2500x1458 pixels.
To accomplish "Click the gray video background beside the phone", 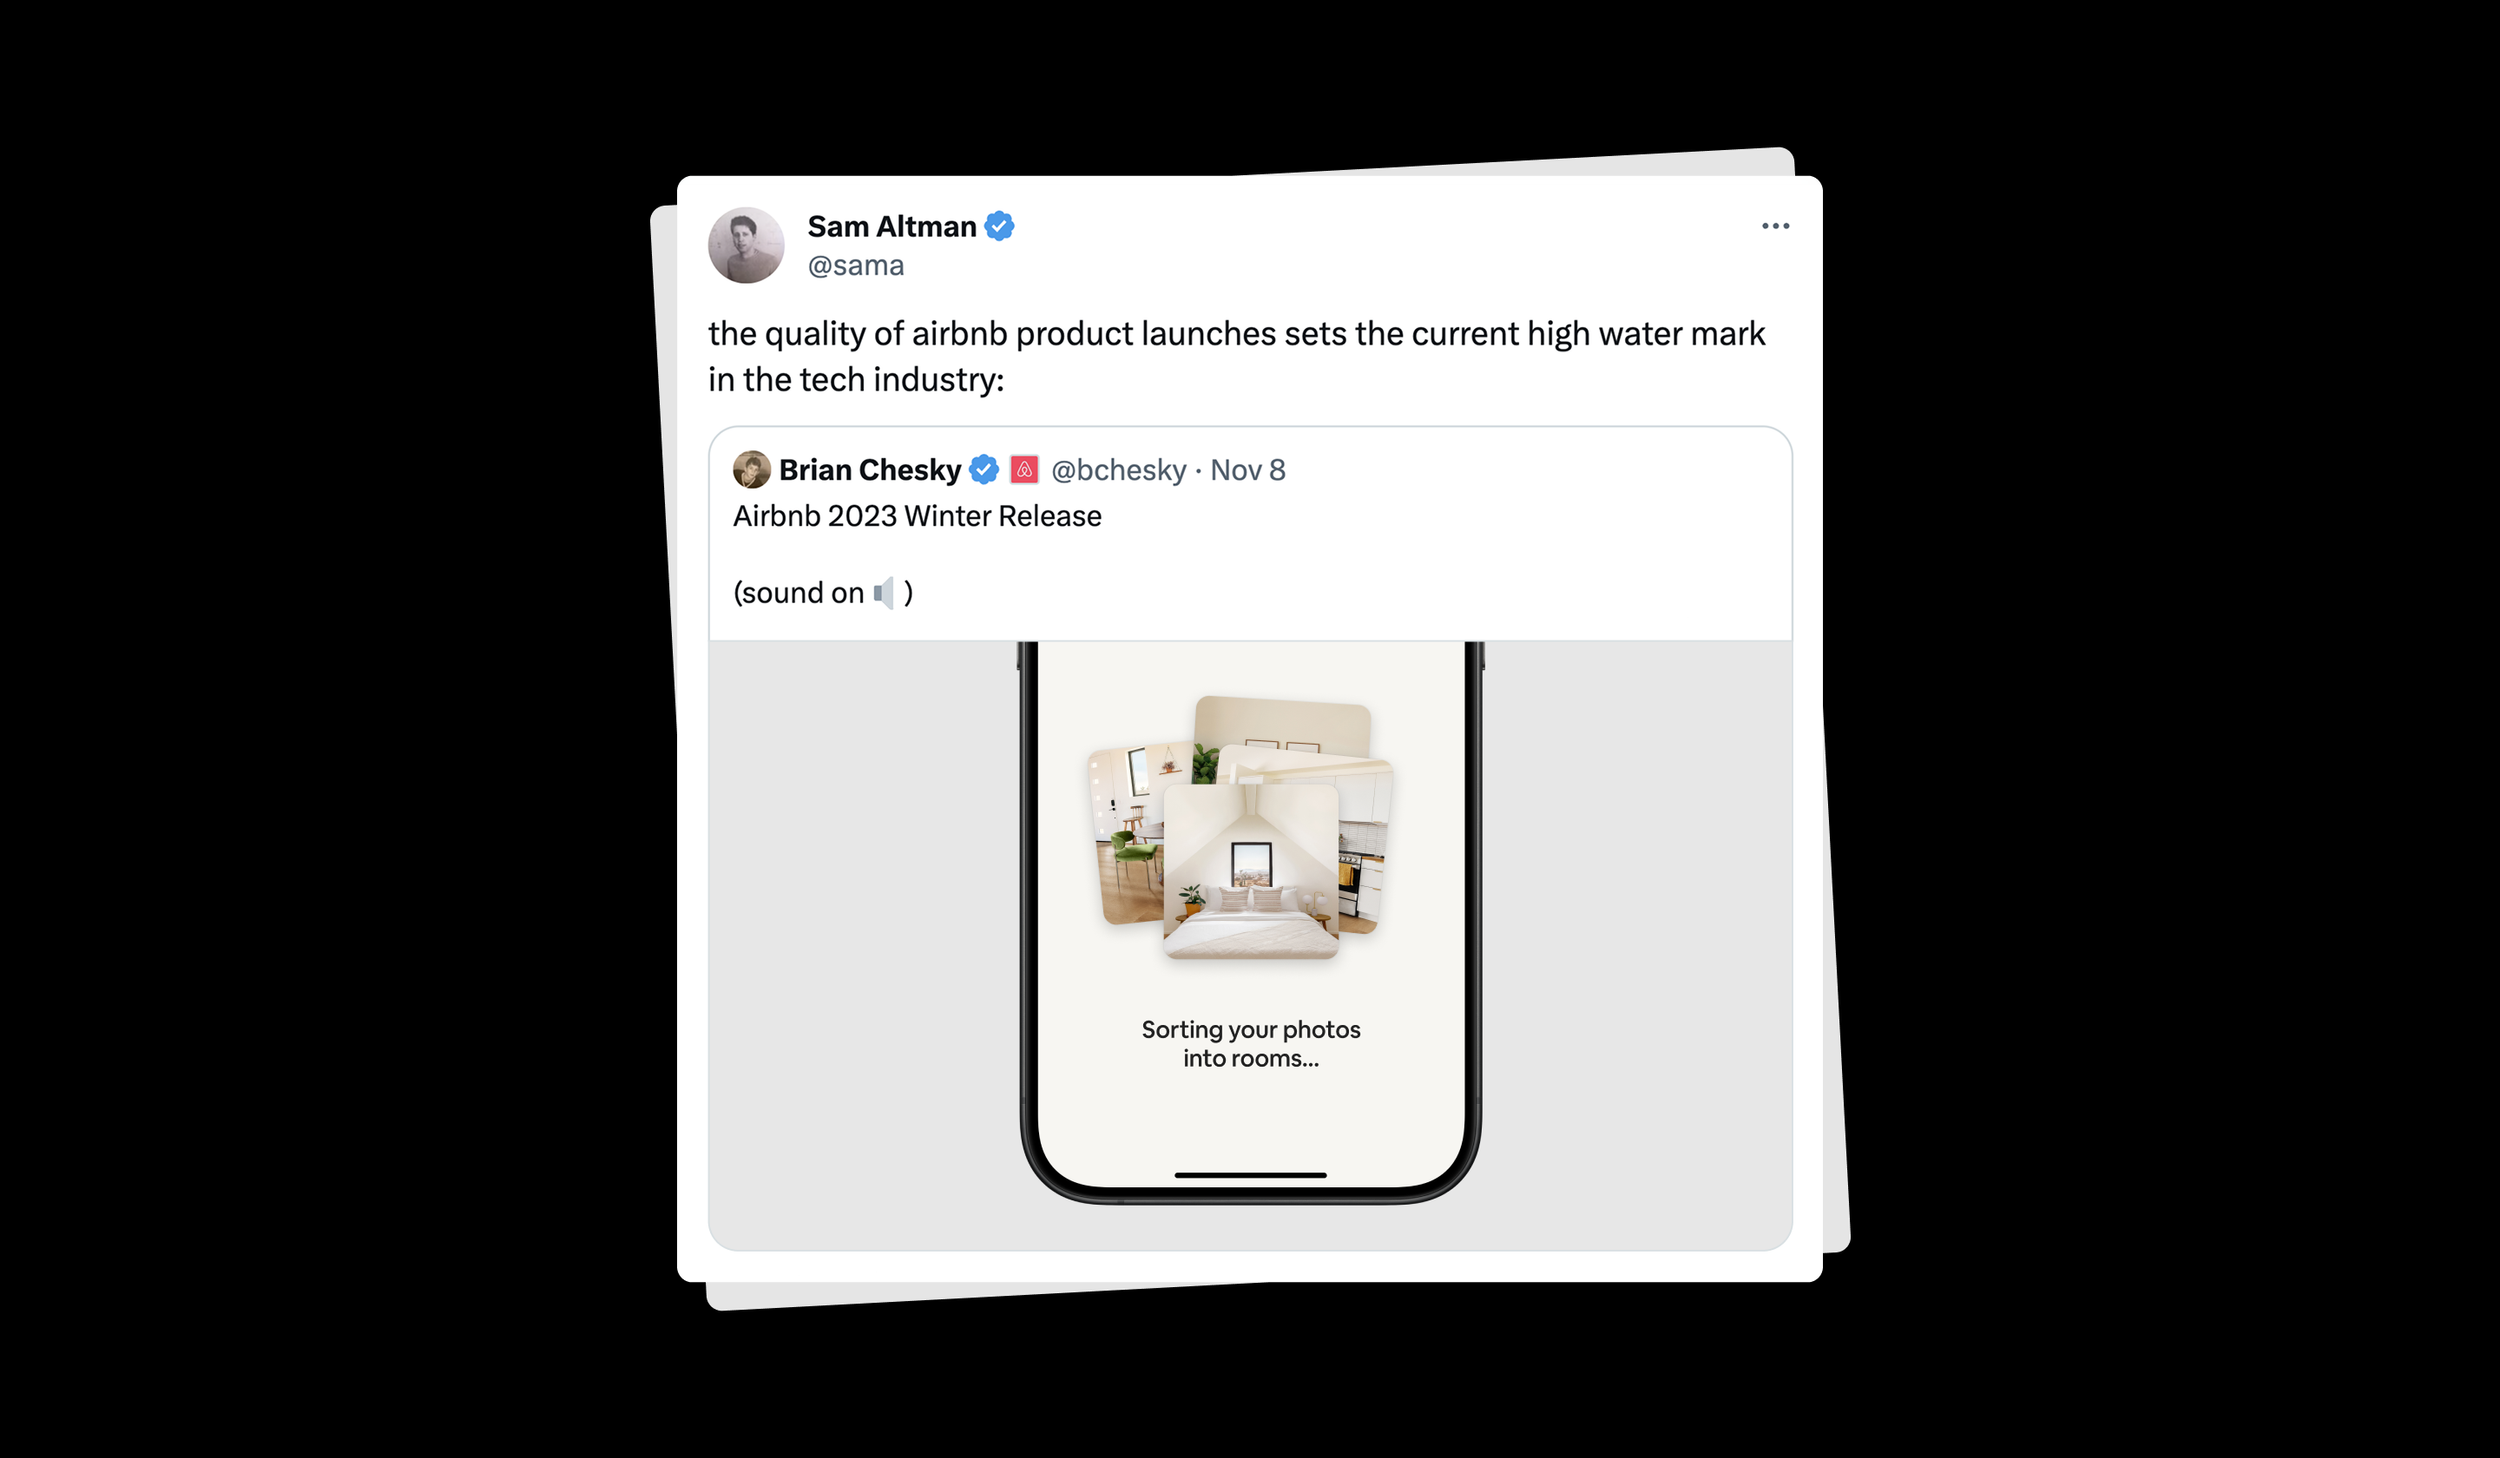I will point(860,940).
